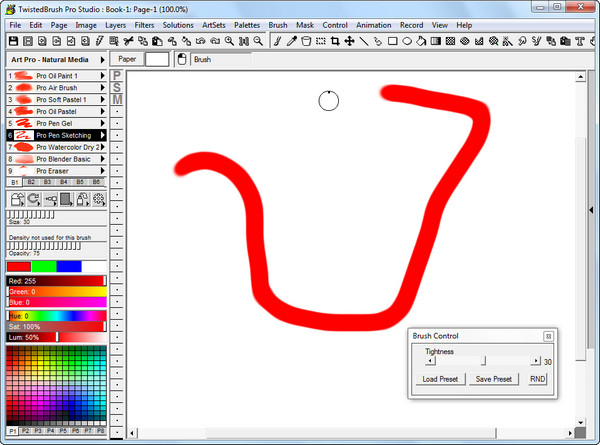600x445 pixels.
Task: Choose the Line drawing tool
Action: pos(364,41)
